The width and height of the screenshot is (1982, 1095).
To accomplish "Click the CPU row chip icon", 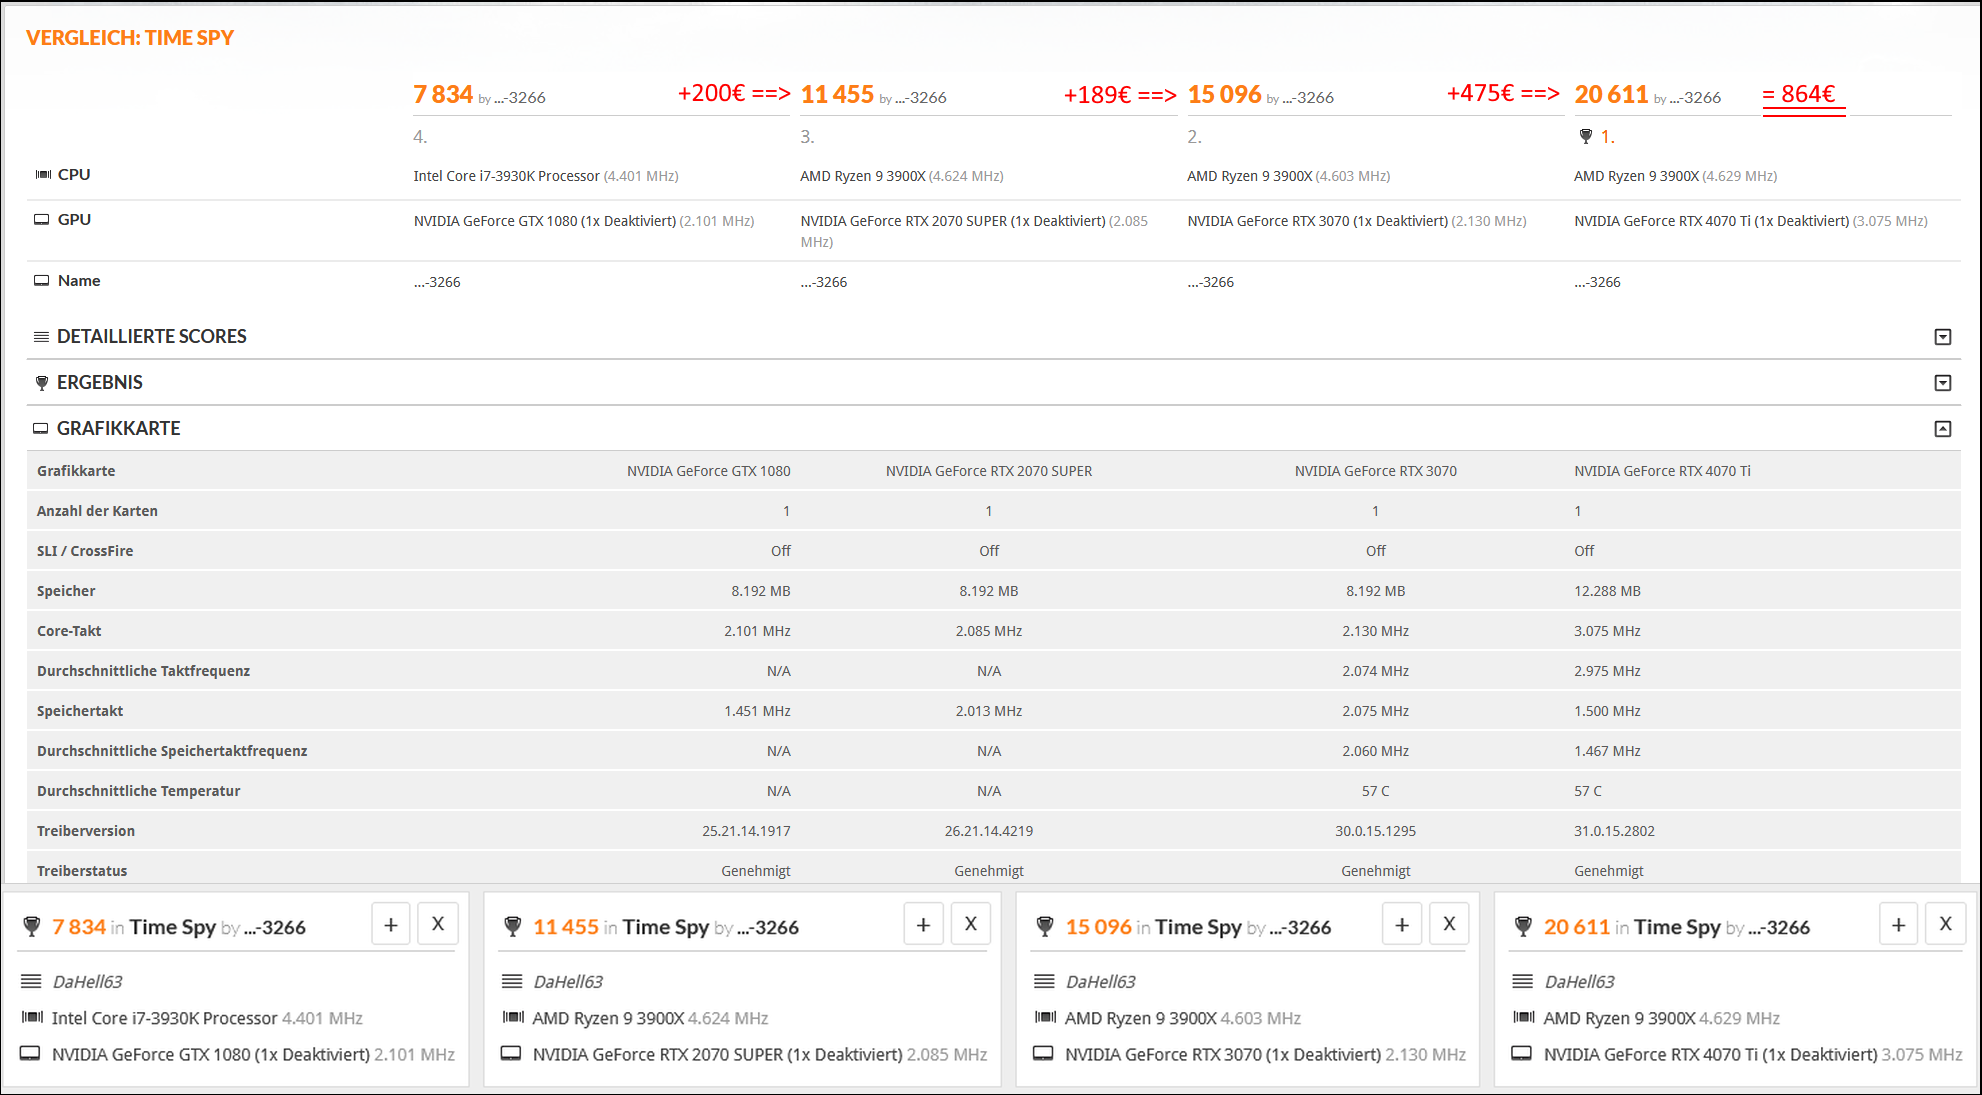I will [43, 174].
